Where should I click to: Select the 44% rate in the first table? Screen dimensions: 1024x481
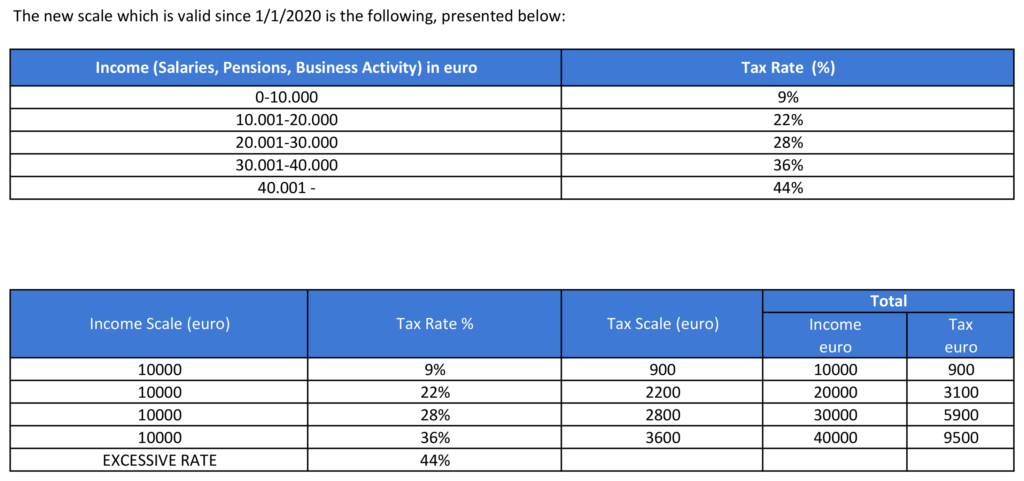(788, 188)
